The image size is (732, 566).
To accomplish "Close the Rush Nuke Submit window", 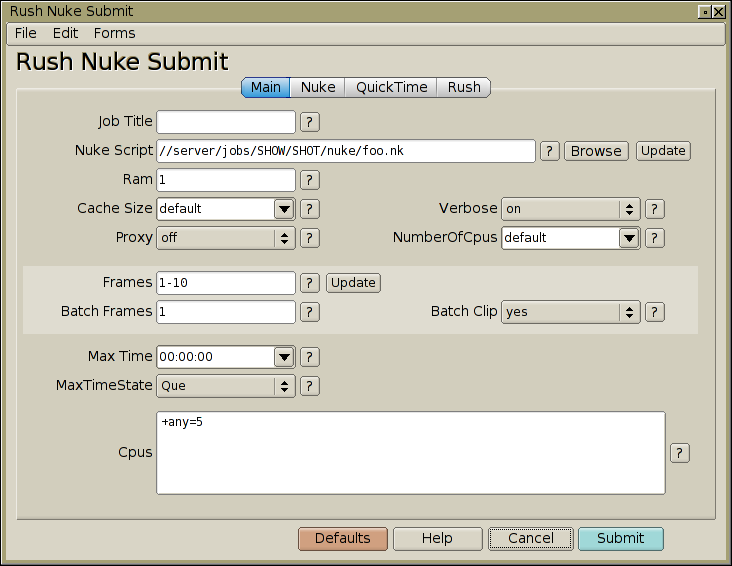I will [719, 12].
